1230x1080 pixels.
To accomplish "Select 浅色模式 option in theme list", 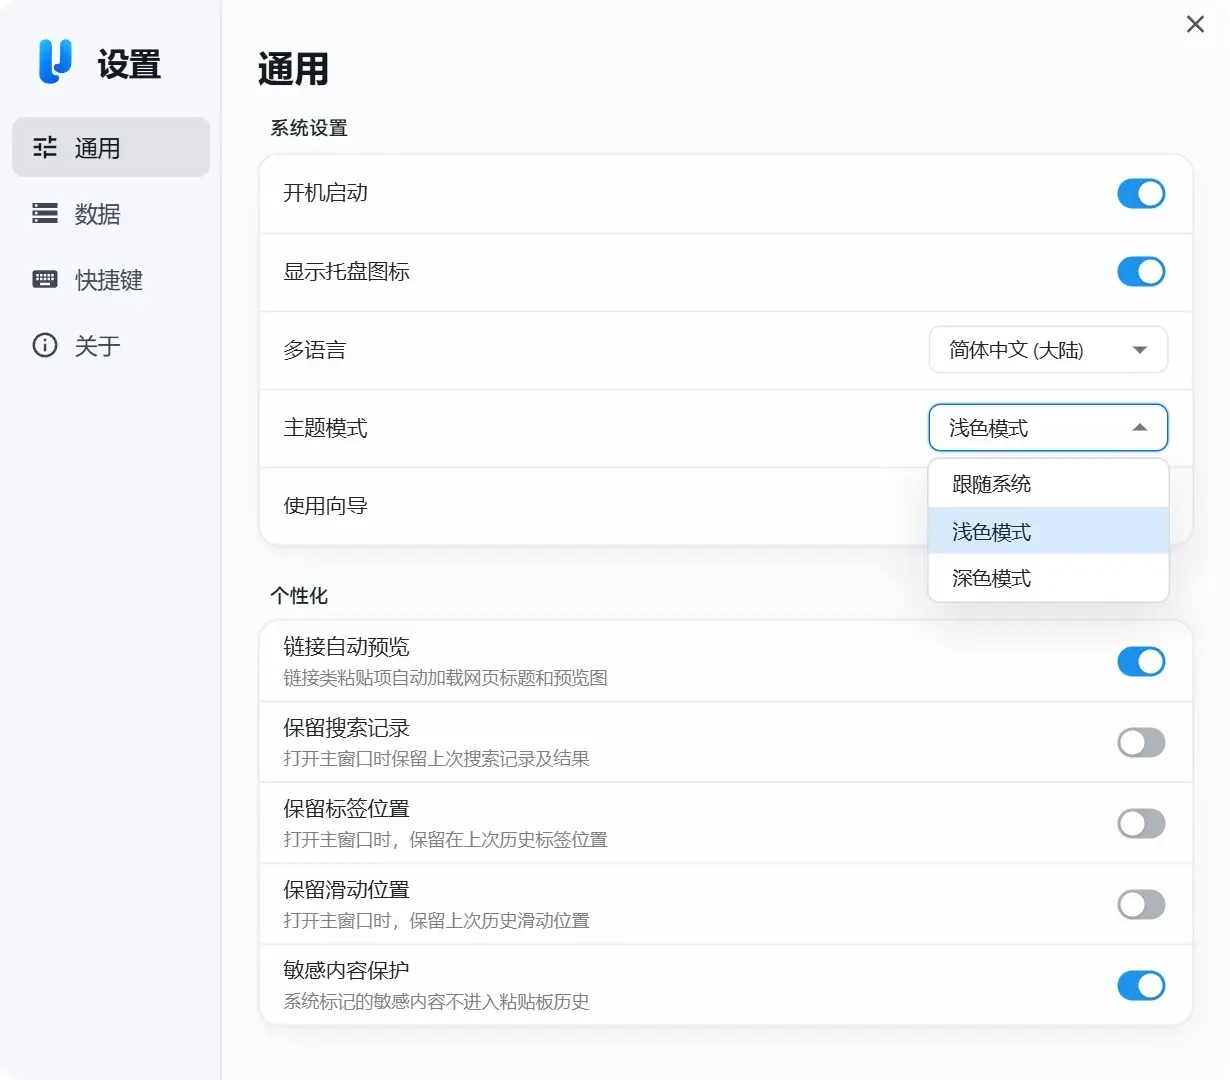I will click(1048, 531).
